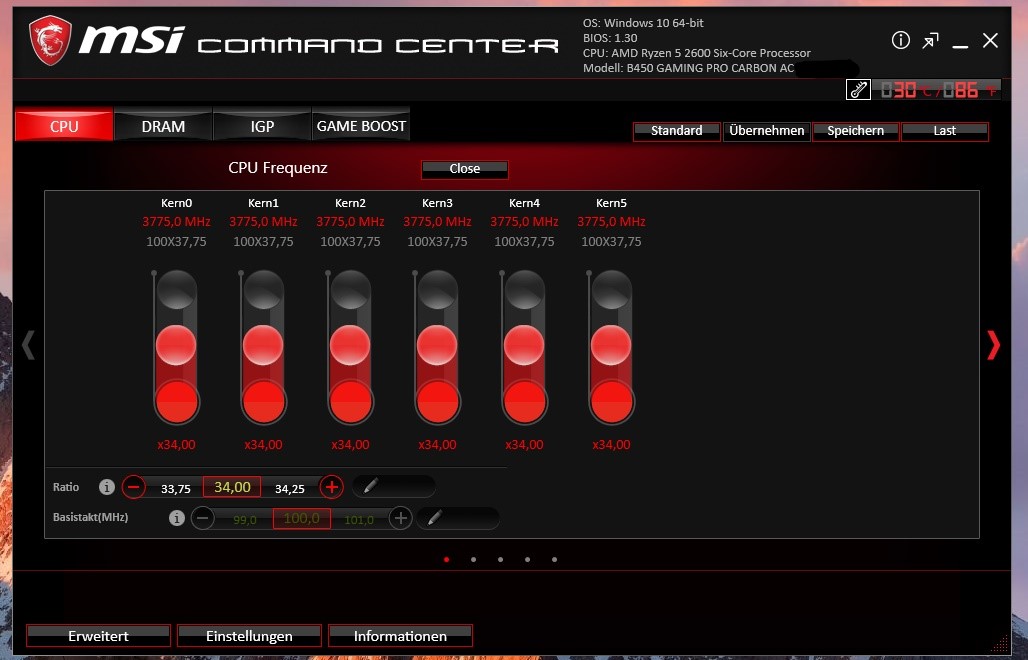Click the Speichern button
The height and width of the screenshot is (660, 1028).
pyautogui.click(x=856, y=131)
